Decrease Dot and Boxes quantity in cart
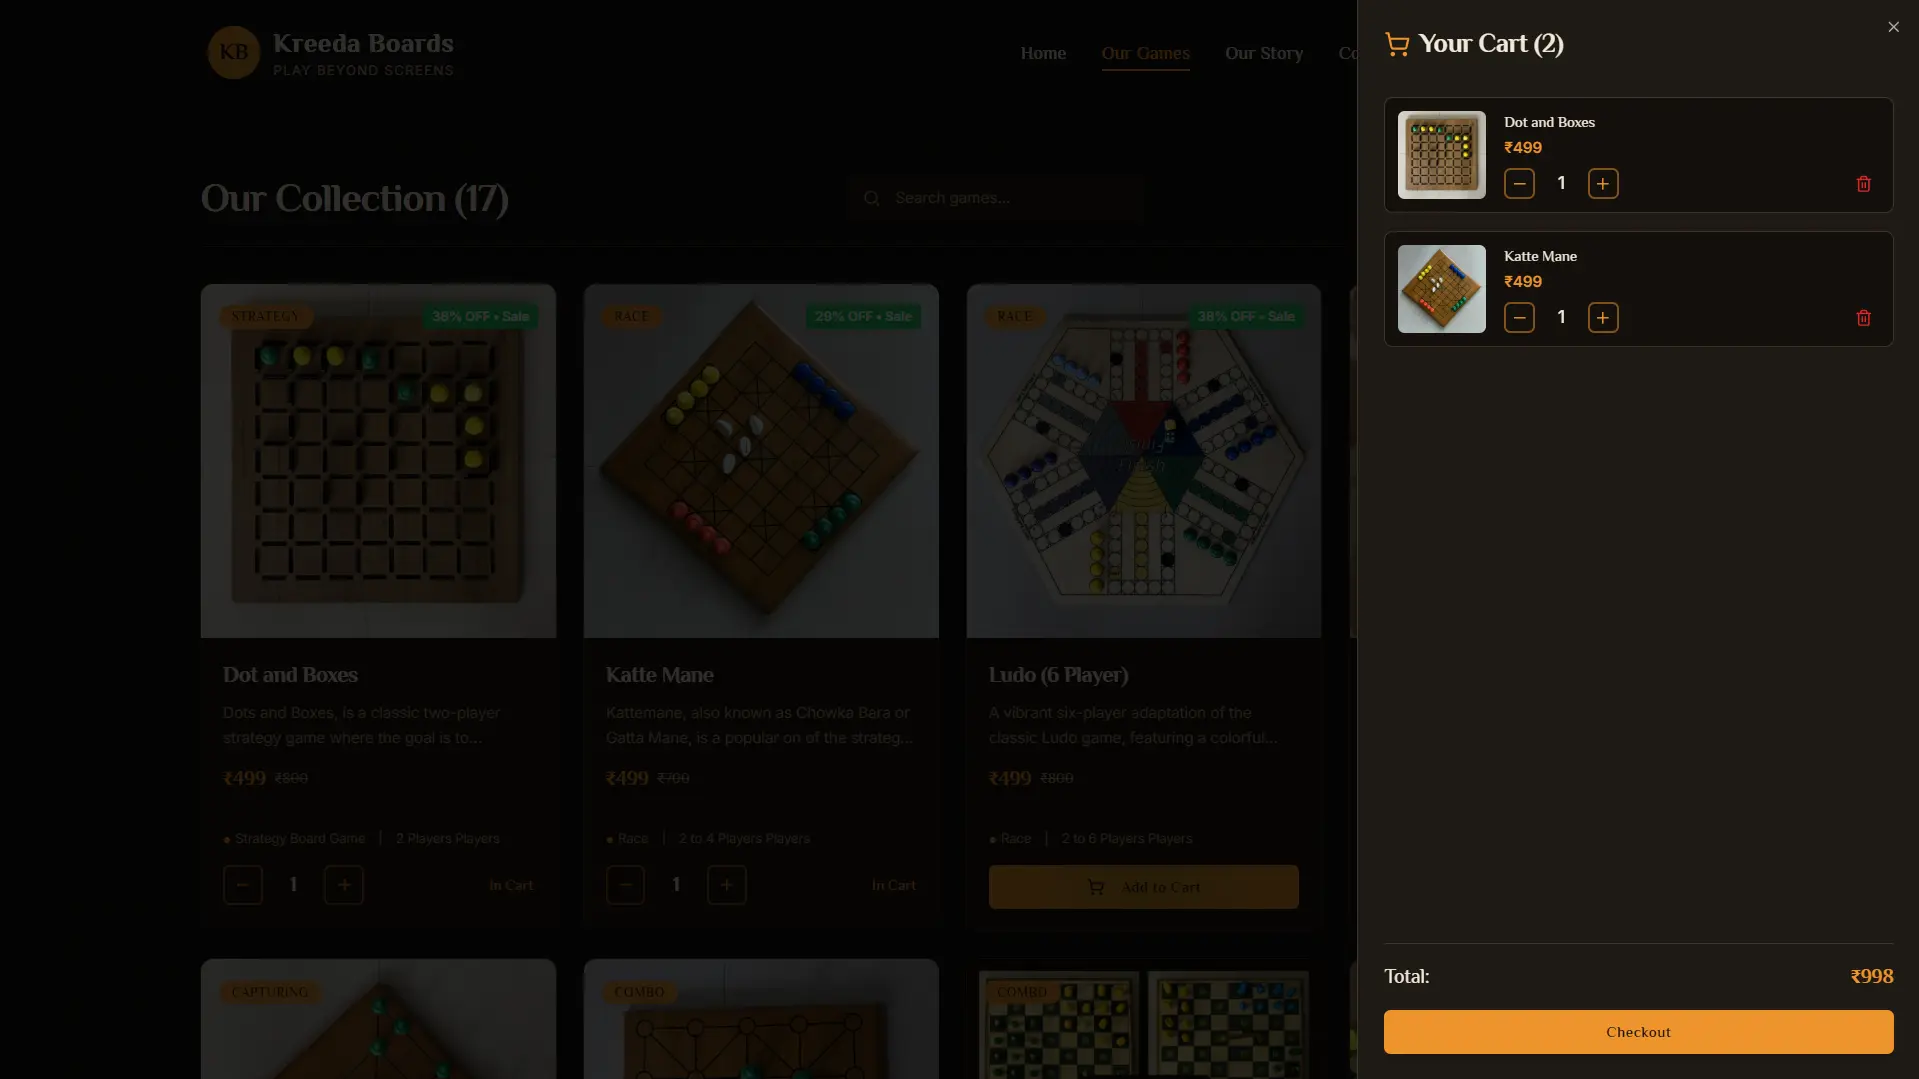The width and height of the screenshot is (1919, 1079). click(1519, 184)
